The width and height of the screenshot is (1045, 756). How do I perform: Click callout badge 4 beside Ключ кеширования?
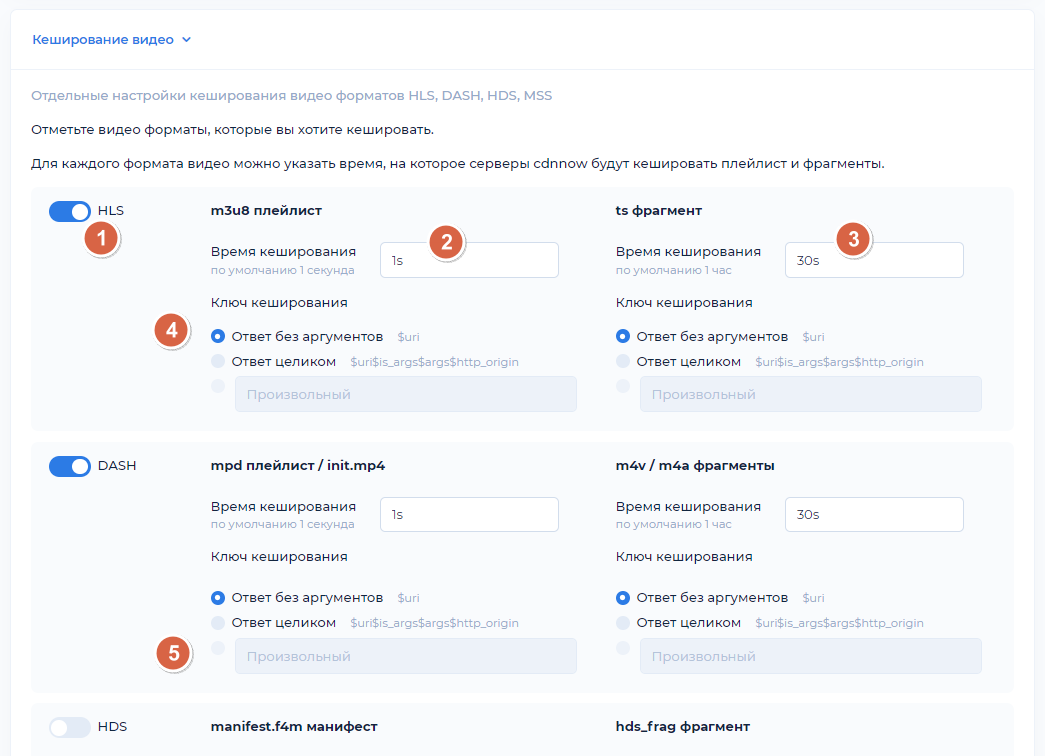[171, 330]
